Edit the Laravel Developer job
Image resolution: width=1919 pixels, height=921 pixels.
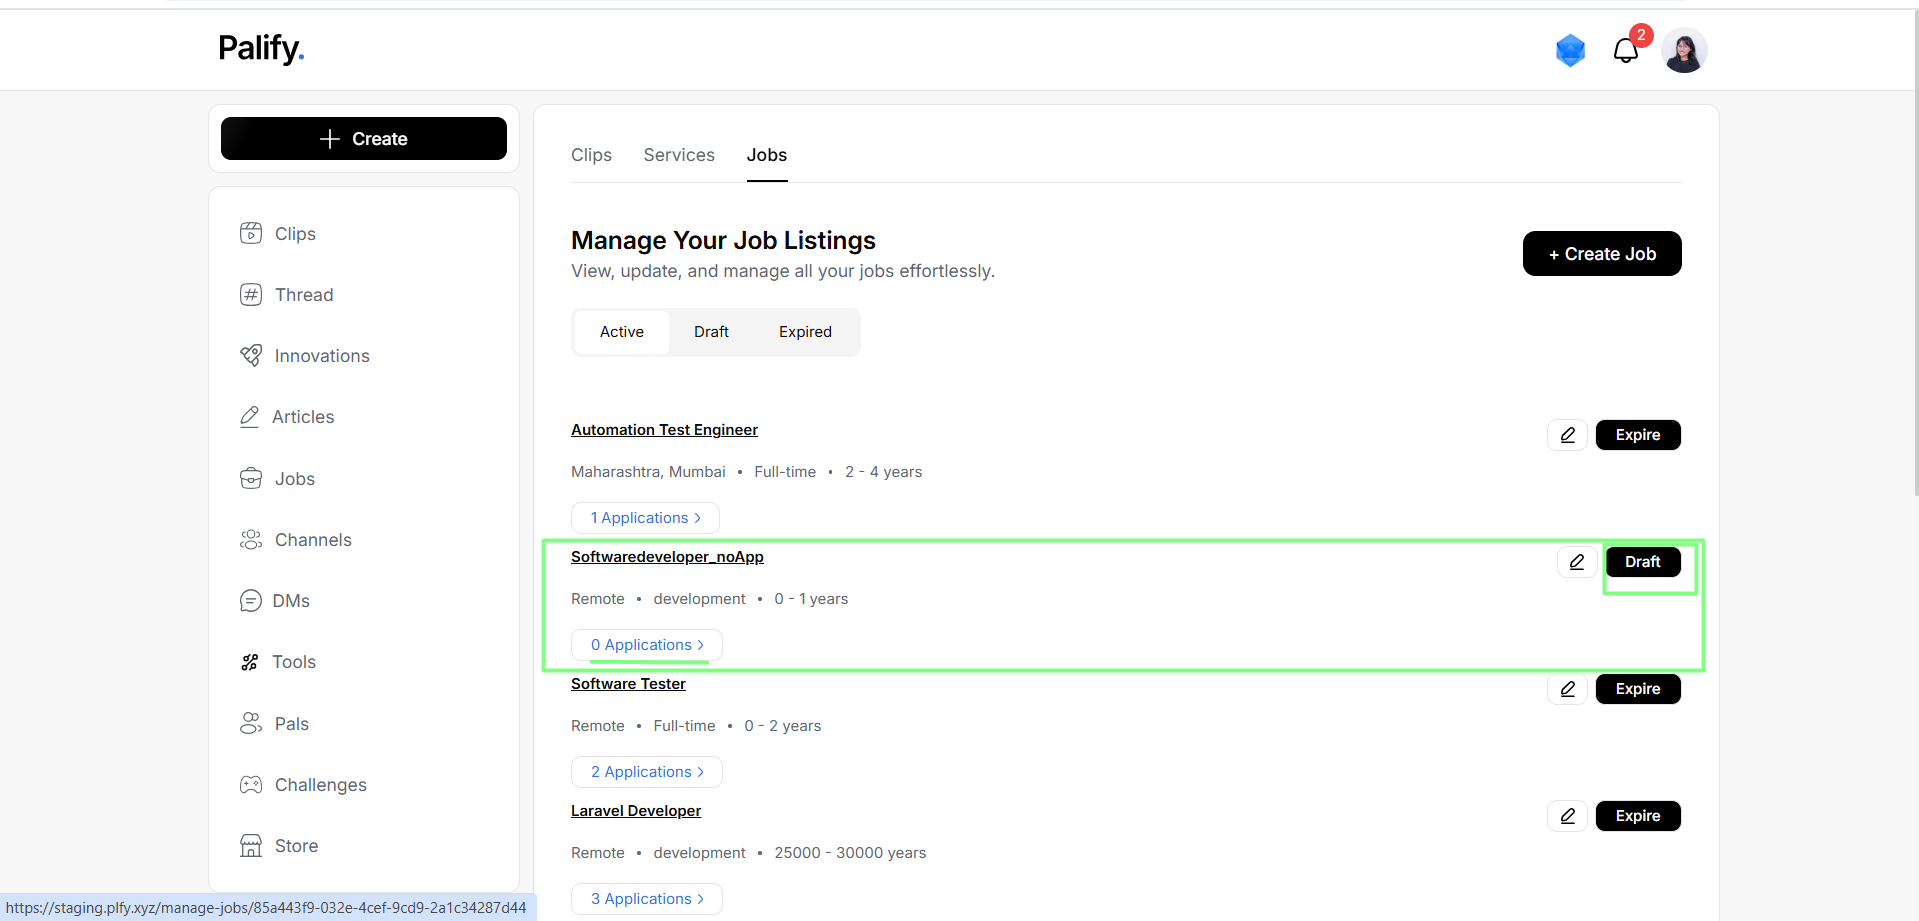(1567, 816)
